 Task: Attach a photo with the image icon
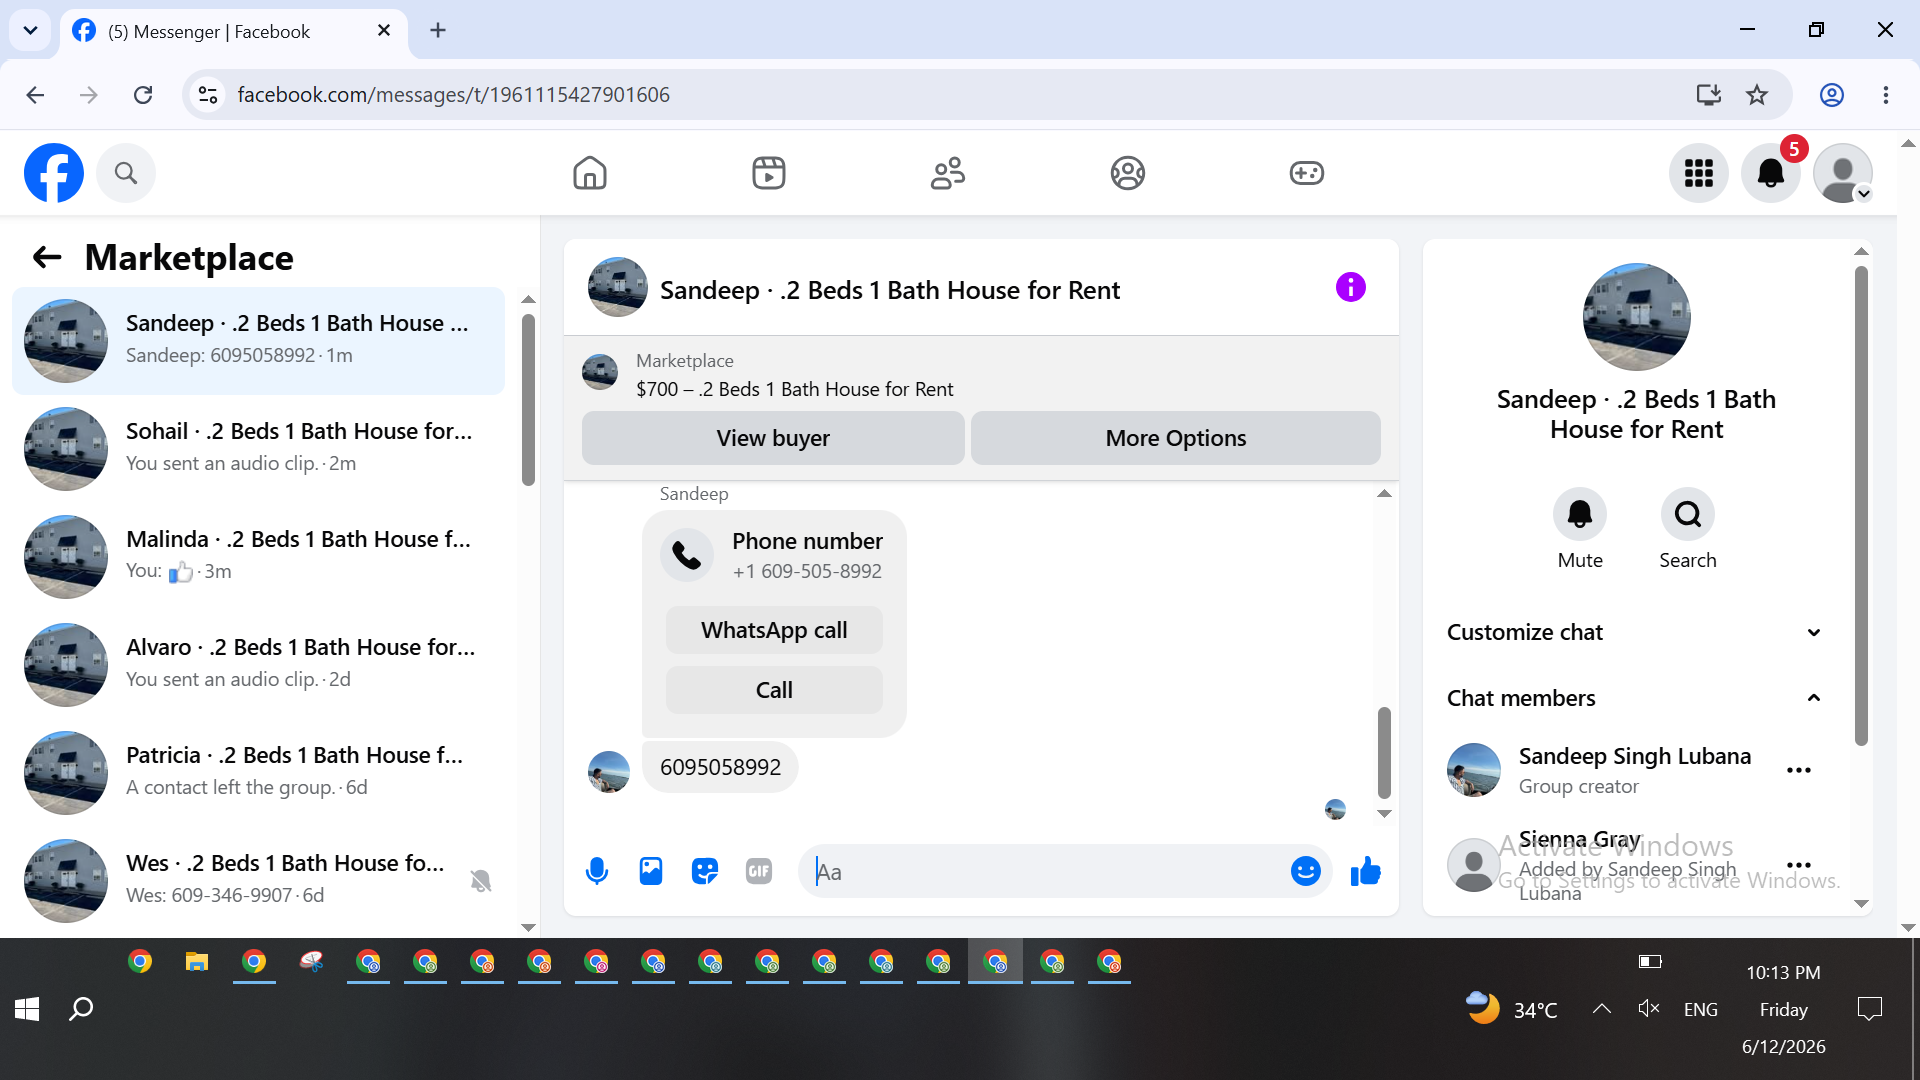point(651,872)
